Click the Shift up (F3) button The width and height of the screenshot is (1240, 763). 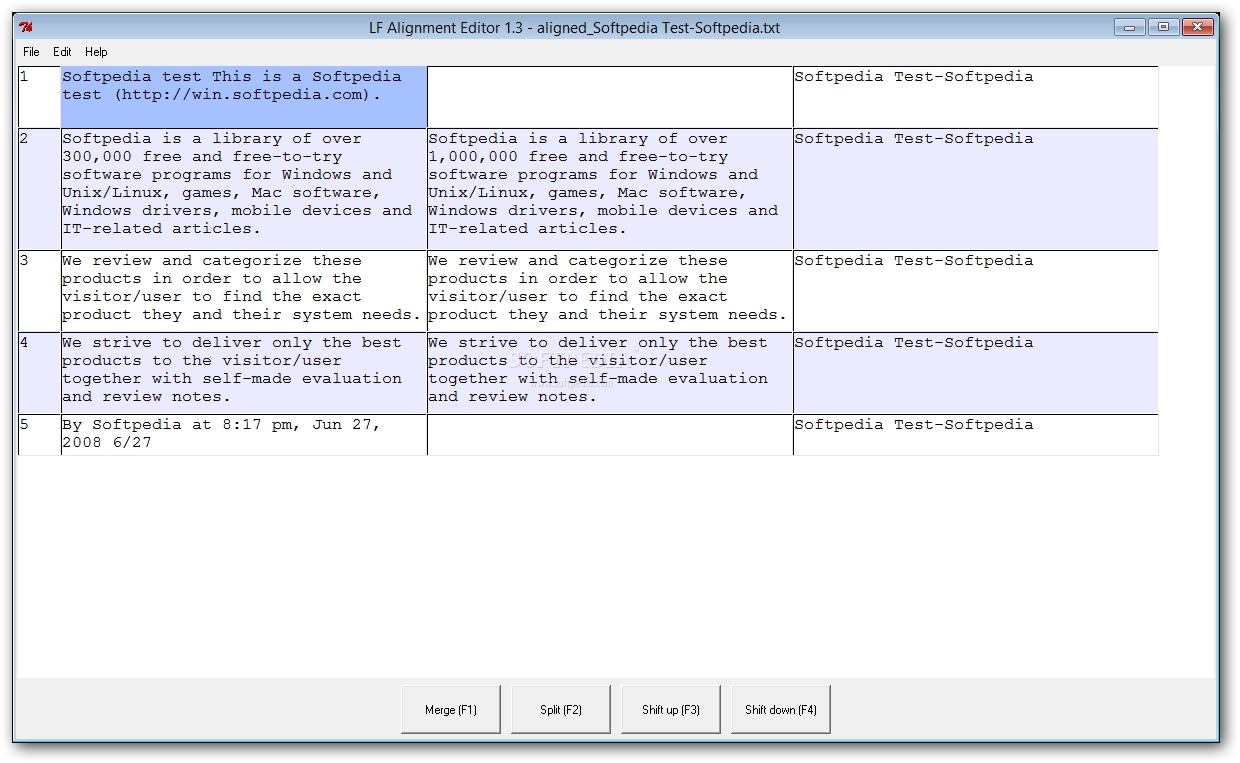(671, 710)
